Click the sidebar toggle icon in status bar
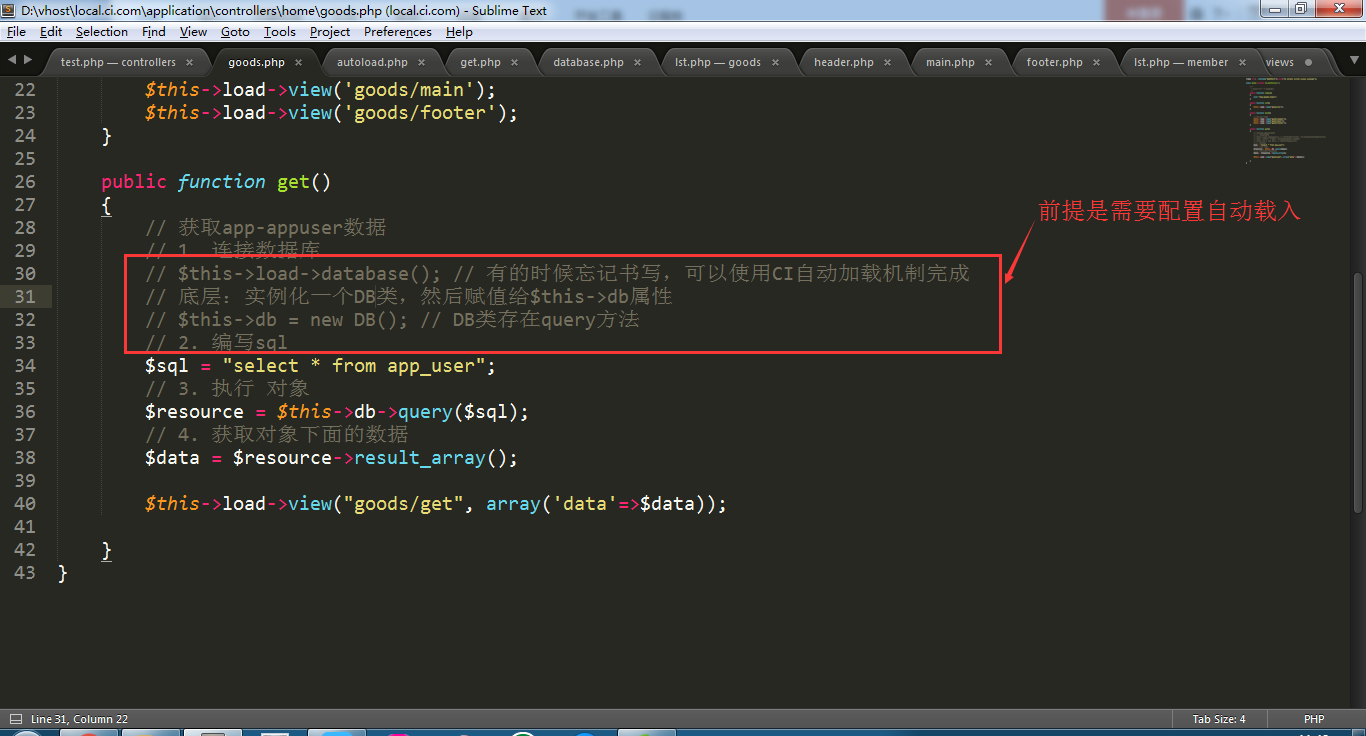Image resolution: width=1366 pixels, height=736 pixels. coord(15,719)
